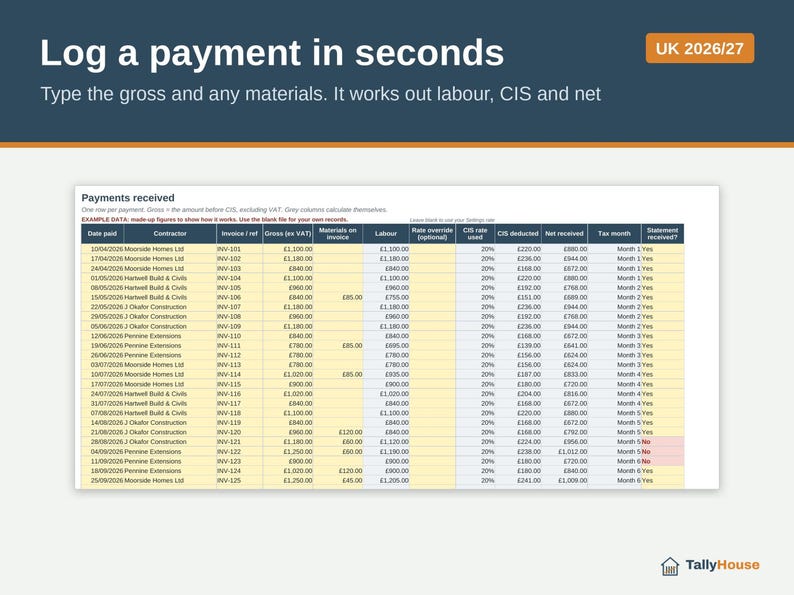The image size is (794, 595).
Task: Click the UK 2026/27 badge
Action: (x=700, y=49)
